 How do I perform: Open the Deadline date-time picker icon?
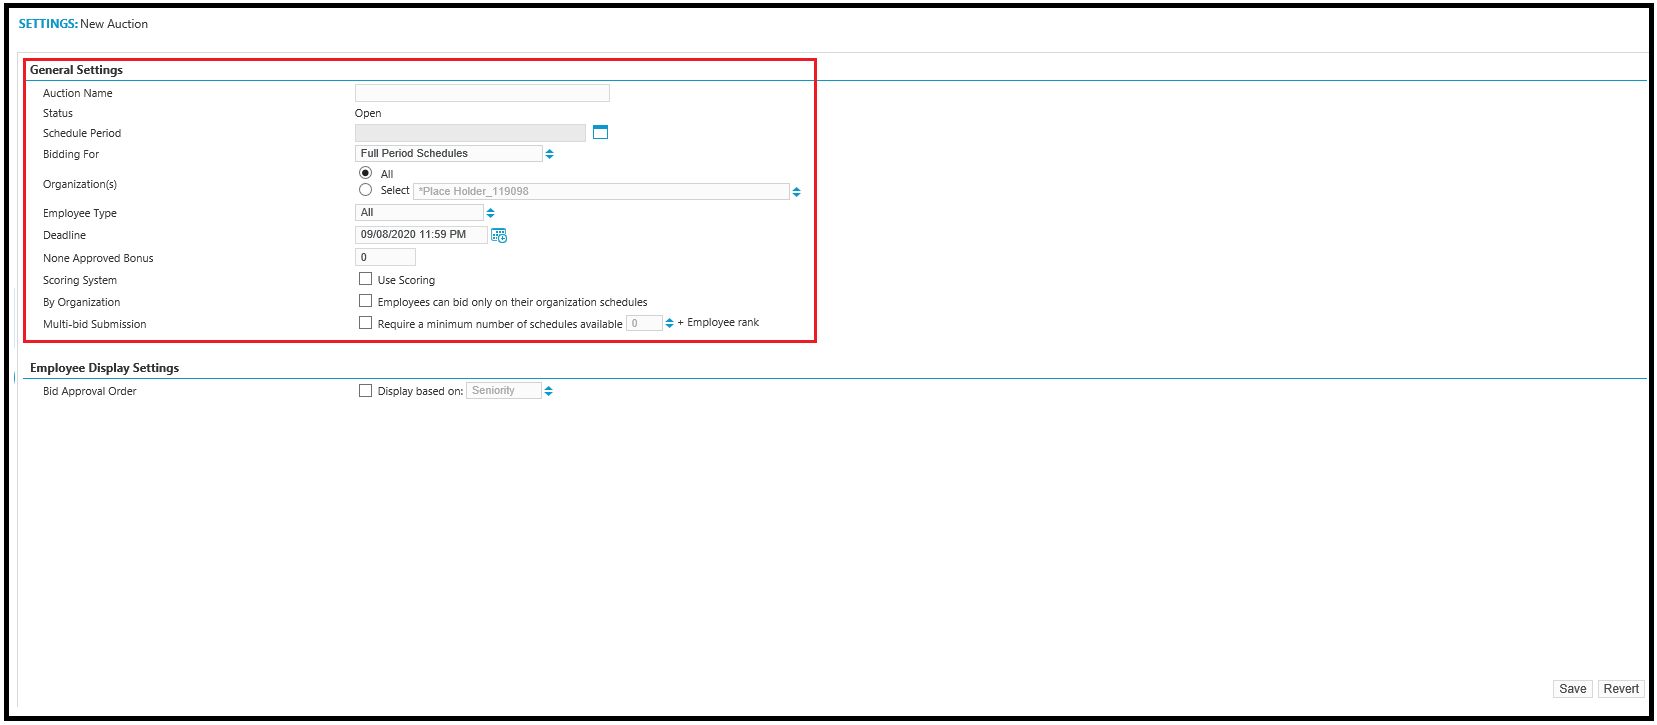499,235
